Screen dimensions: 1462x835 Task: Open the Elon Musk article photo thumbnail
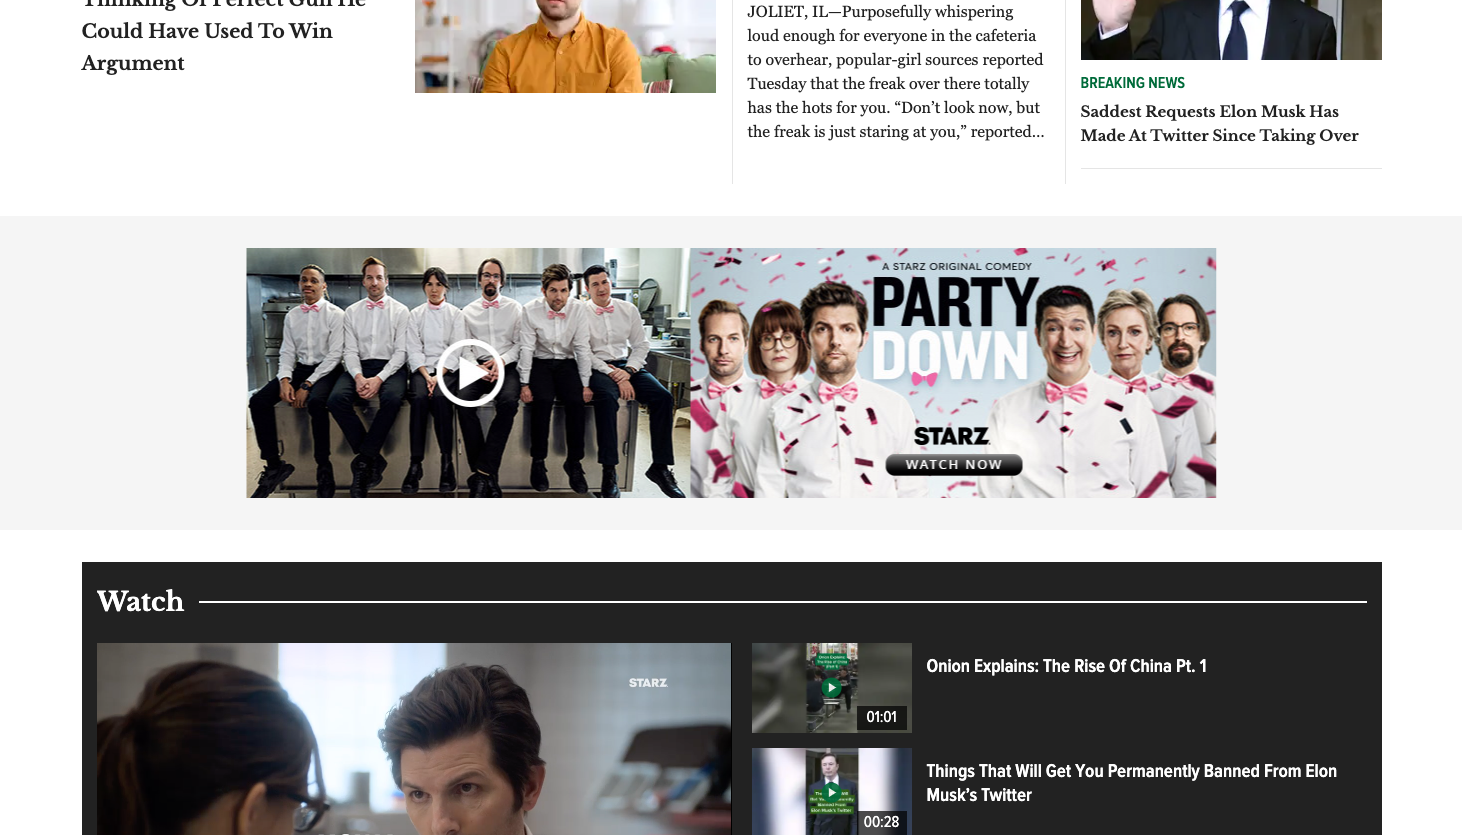[x=1231, y=30]
